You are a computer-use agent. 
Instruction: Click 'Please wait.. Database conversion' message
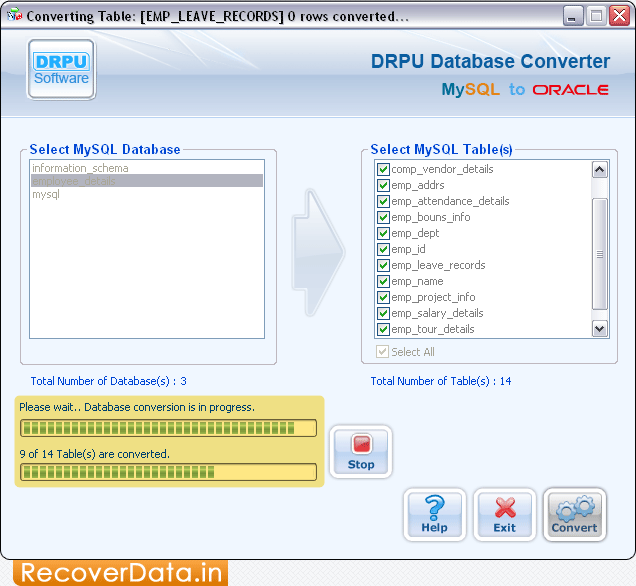tap(137, 407)
